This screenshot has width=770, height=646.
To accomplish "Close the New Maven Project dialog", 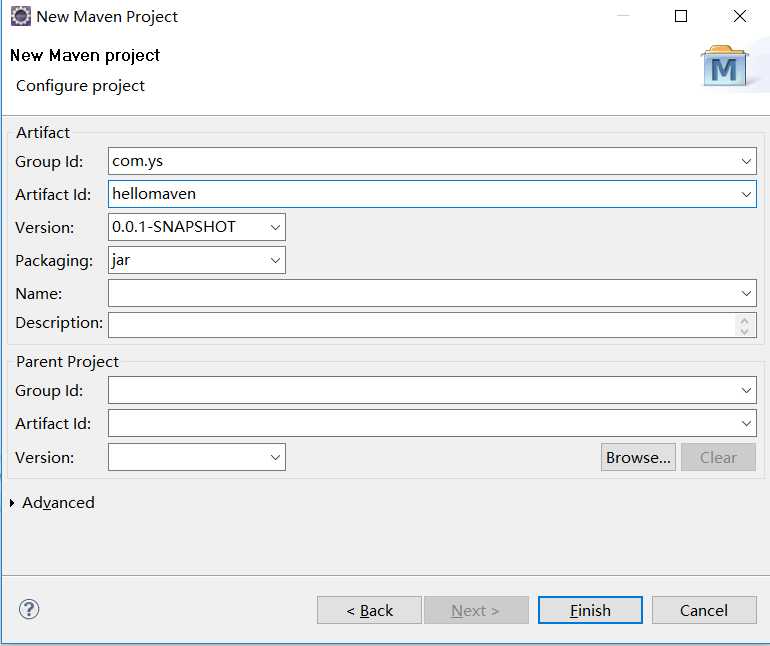I will coord(740,16).
